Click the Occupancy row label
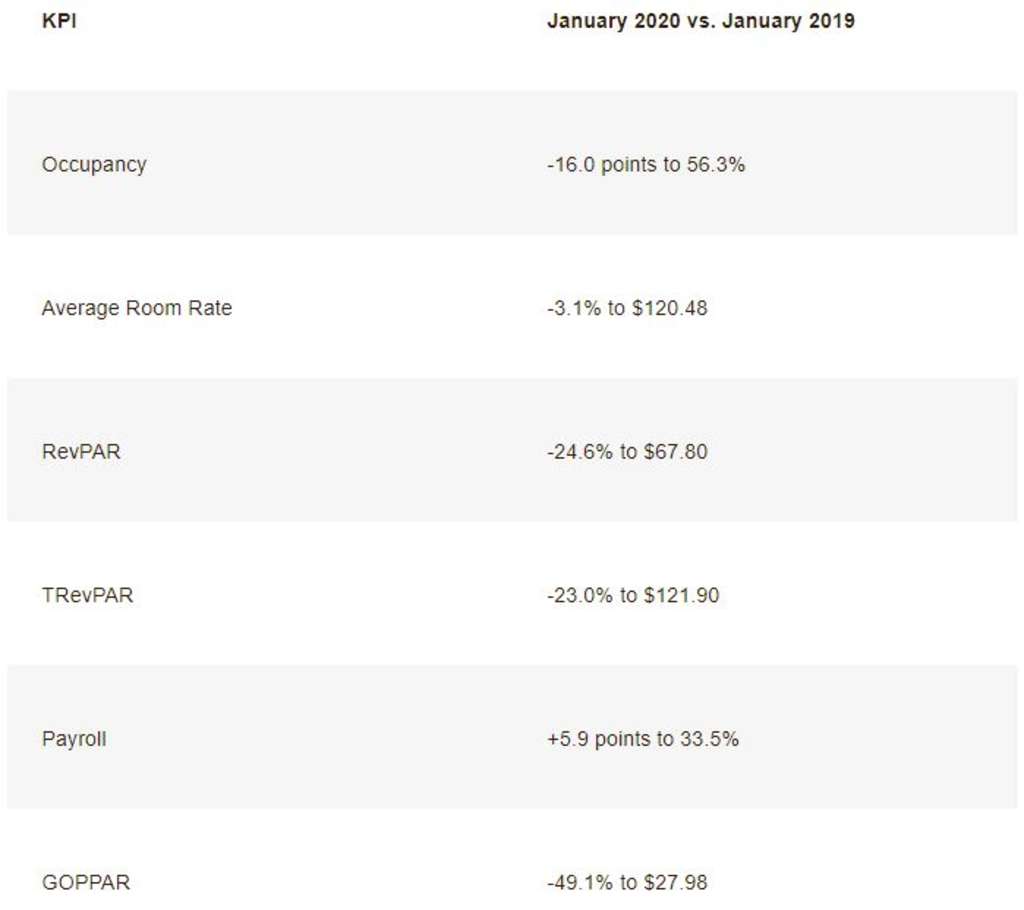This screenshot has width=1024, height=910. click(x=94, y=164)
